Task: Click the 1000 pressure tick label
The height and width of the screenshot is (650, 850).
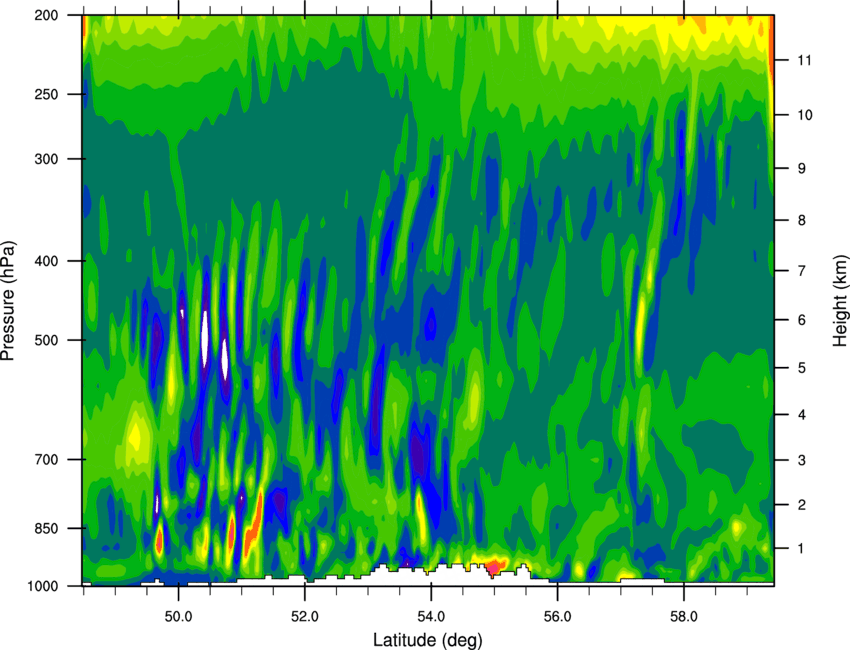Action: 43,586
